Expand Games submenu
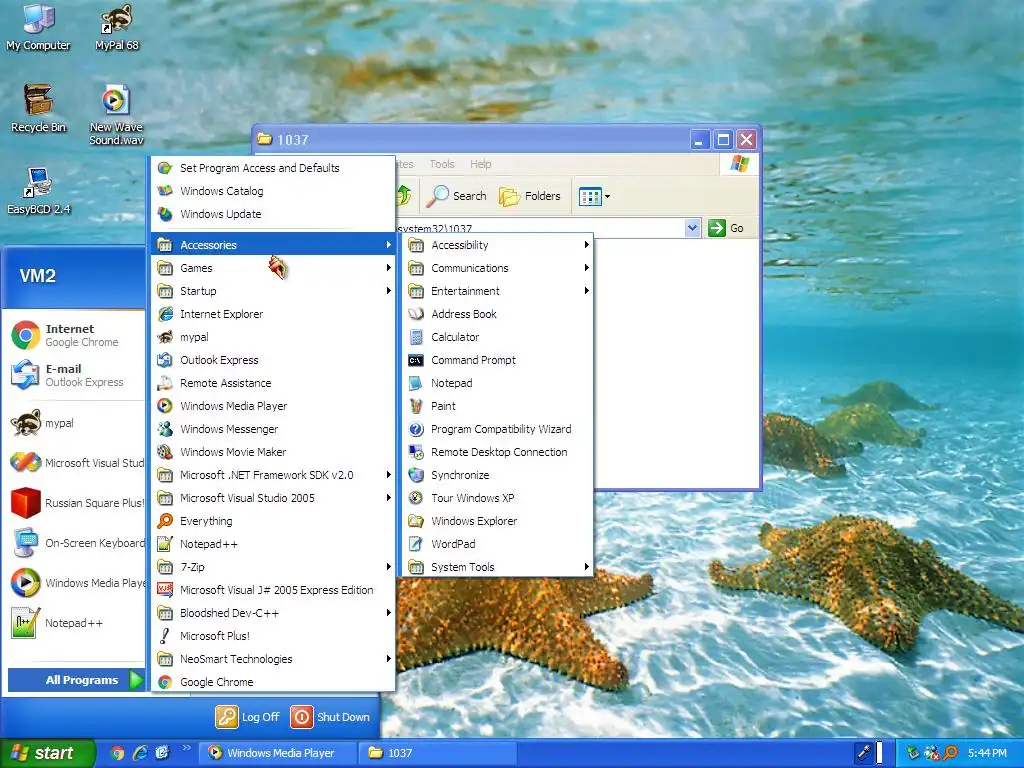This screenshot has width=1024, height=768. 273,268
